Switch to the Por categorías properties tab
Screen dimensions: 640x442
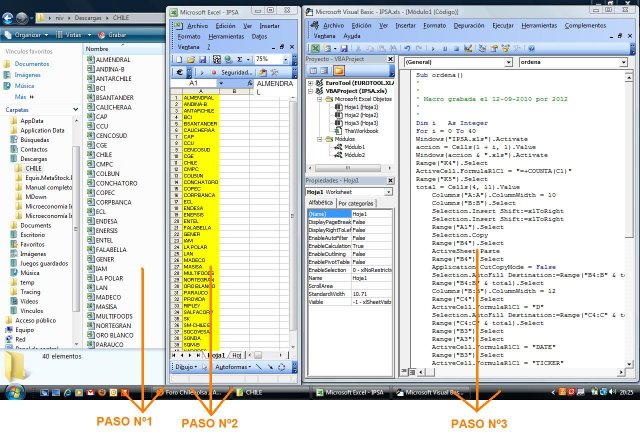356,203
